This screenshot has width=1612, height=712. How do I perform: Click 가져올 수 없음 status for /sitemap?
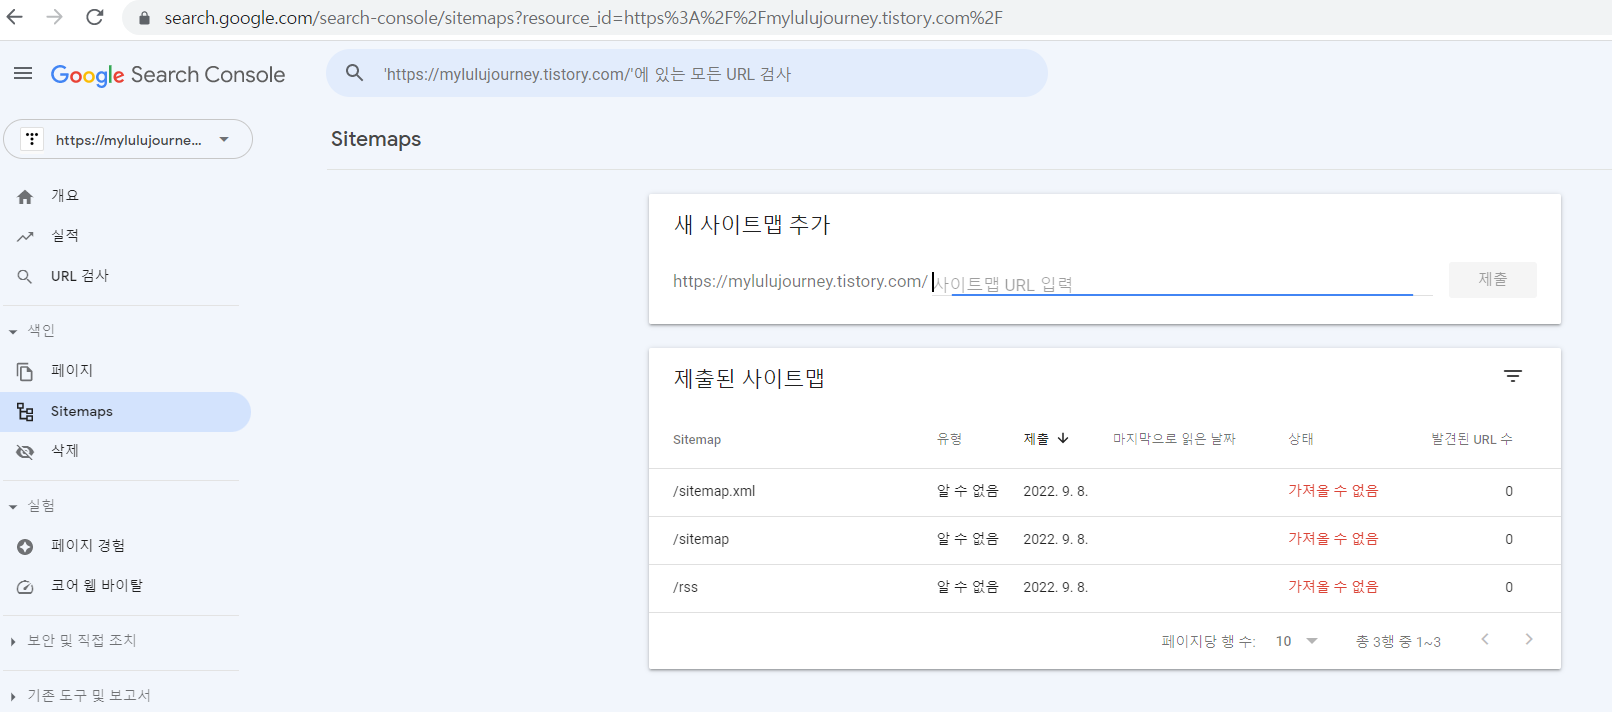coord(1333,539)
